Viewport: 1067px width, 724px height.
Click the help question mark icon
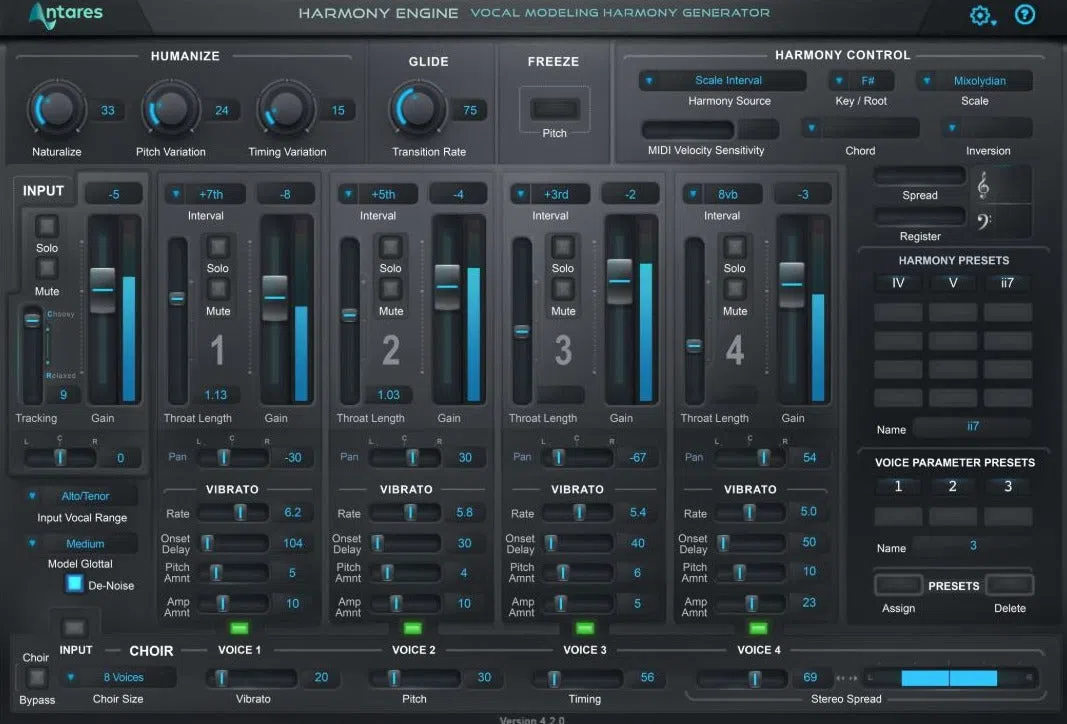pos(1025,14)
